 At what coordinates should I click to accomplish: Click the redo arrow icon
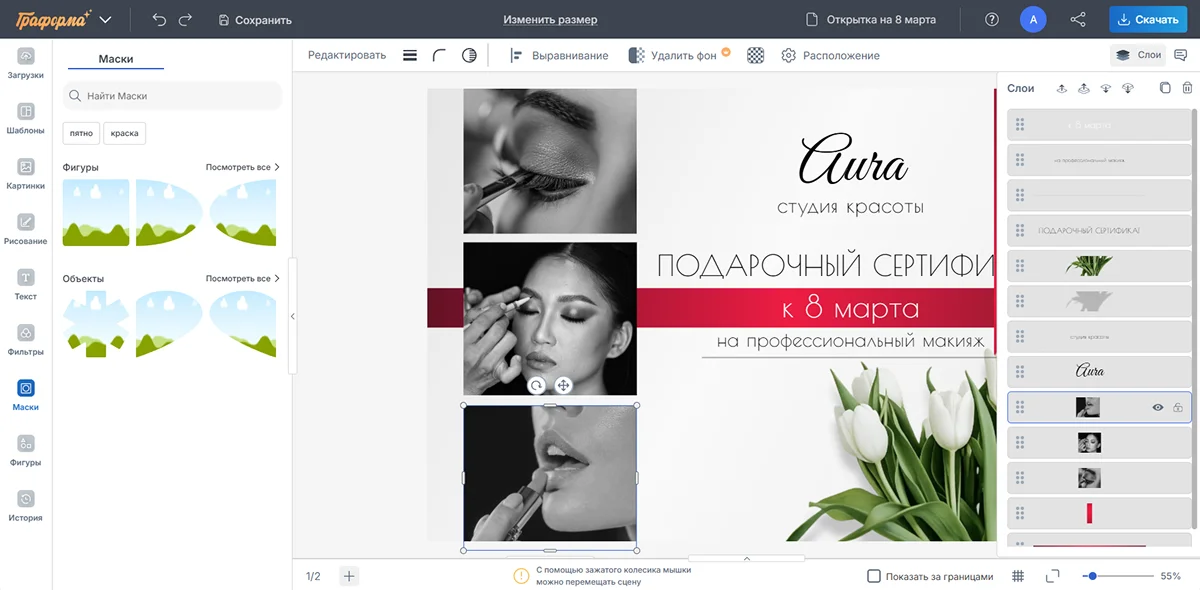click(x=185, y=20)
